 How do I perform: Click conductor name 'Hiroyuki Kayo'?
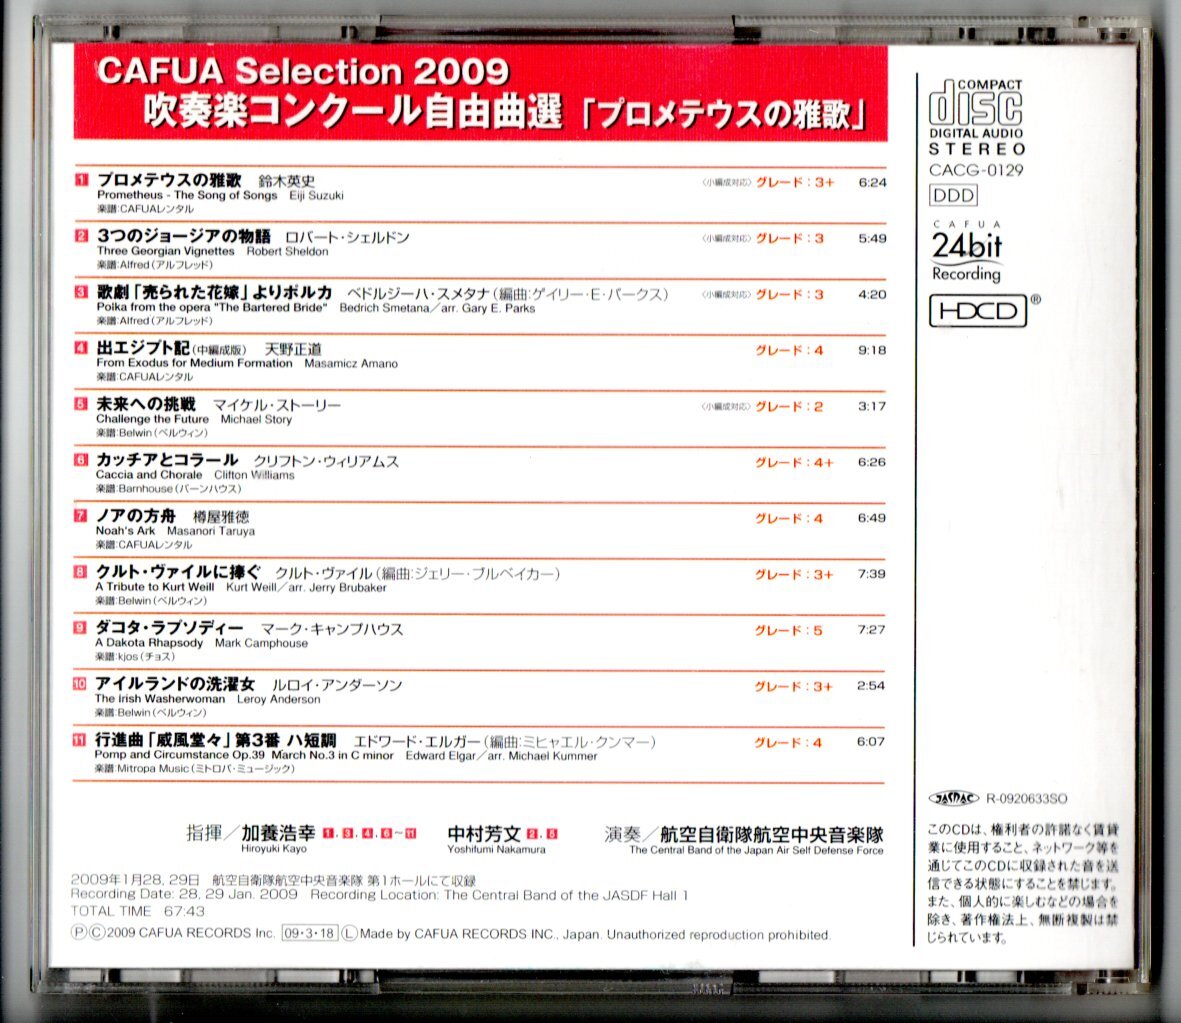(x=273, y=849)
